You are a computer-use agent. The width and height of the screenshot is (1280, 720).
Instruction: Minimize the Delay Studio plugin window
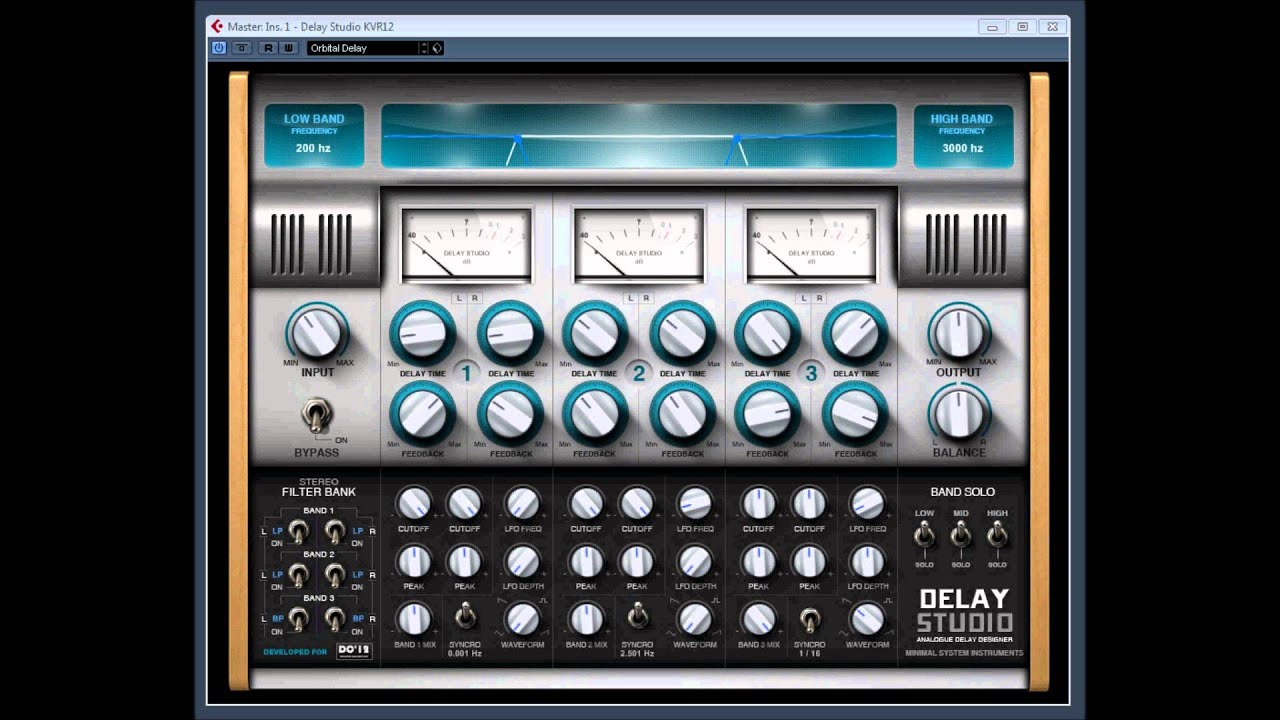[992, 27]
